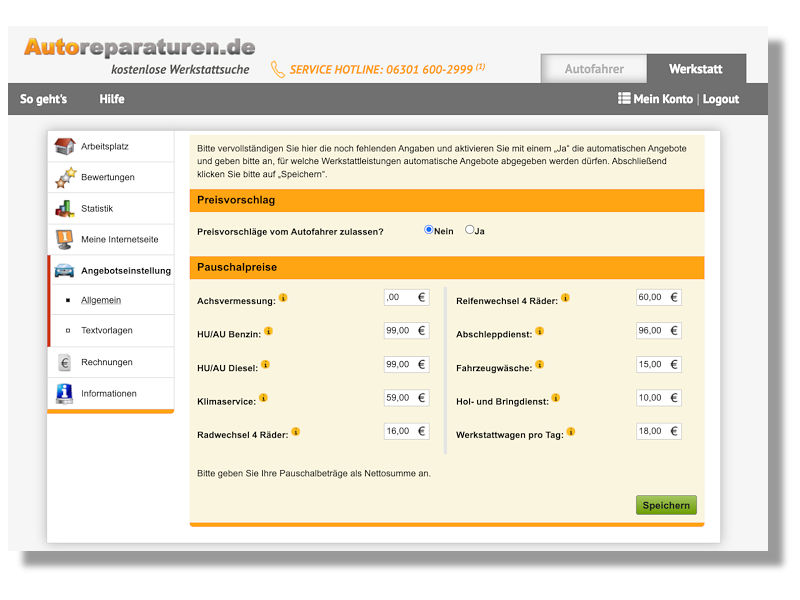800x600 pixels.
Task: Show info tooltip for Reifenwechsel 4 Räder
Action: [x=565, y=297]
